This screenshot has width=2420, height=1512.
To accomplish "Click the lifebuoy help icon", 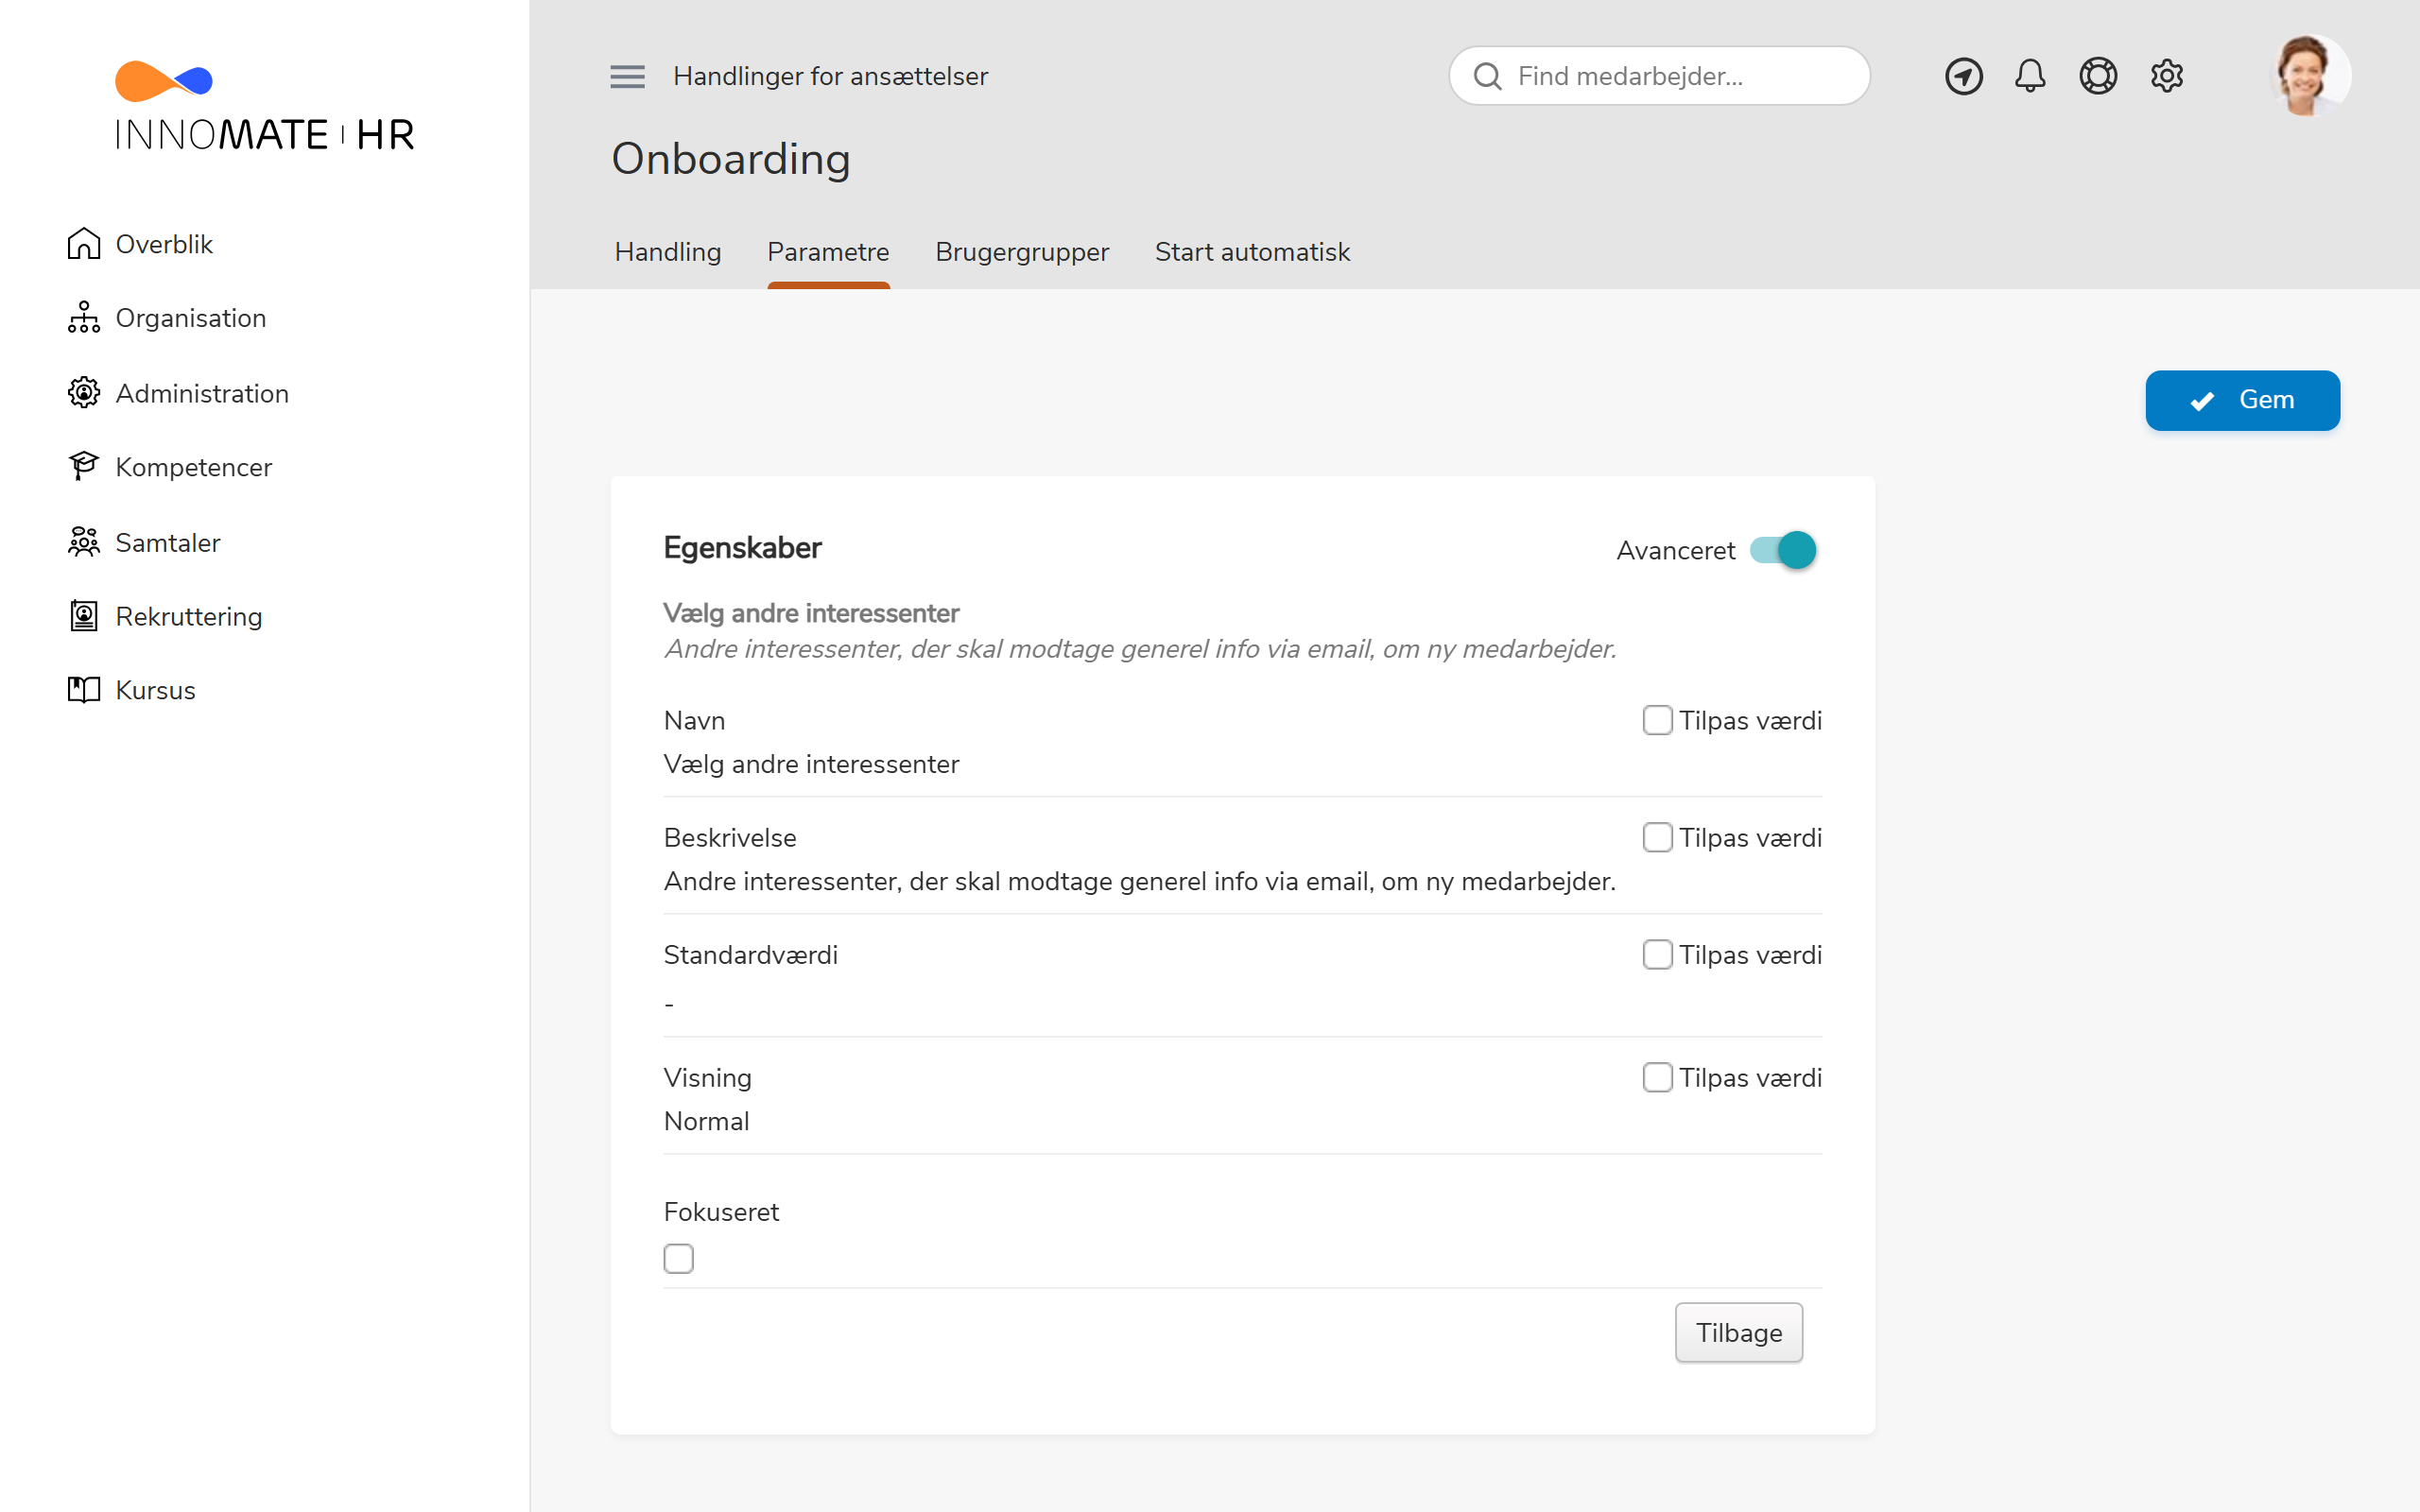I will coord(2098,76).
